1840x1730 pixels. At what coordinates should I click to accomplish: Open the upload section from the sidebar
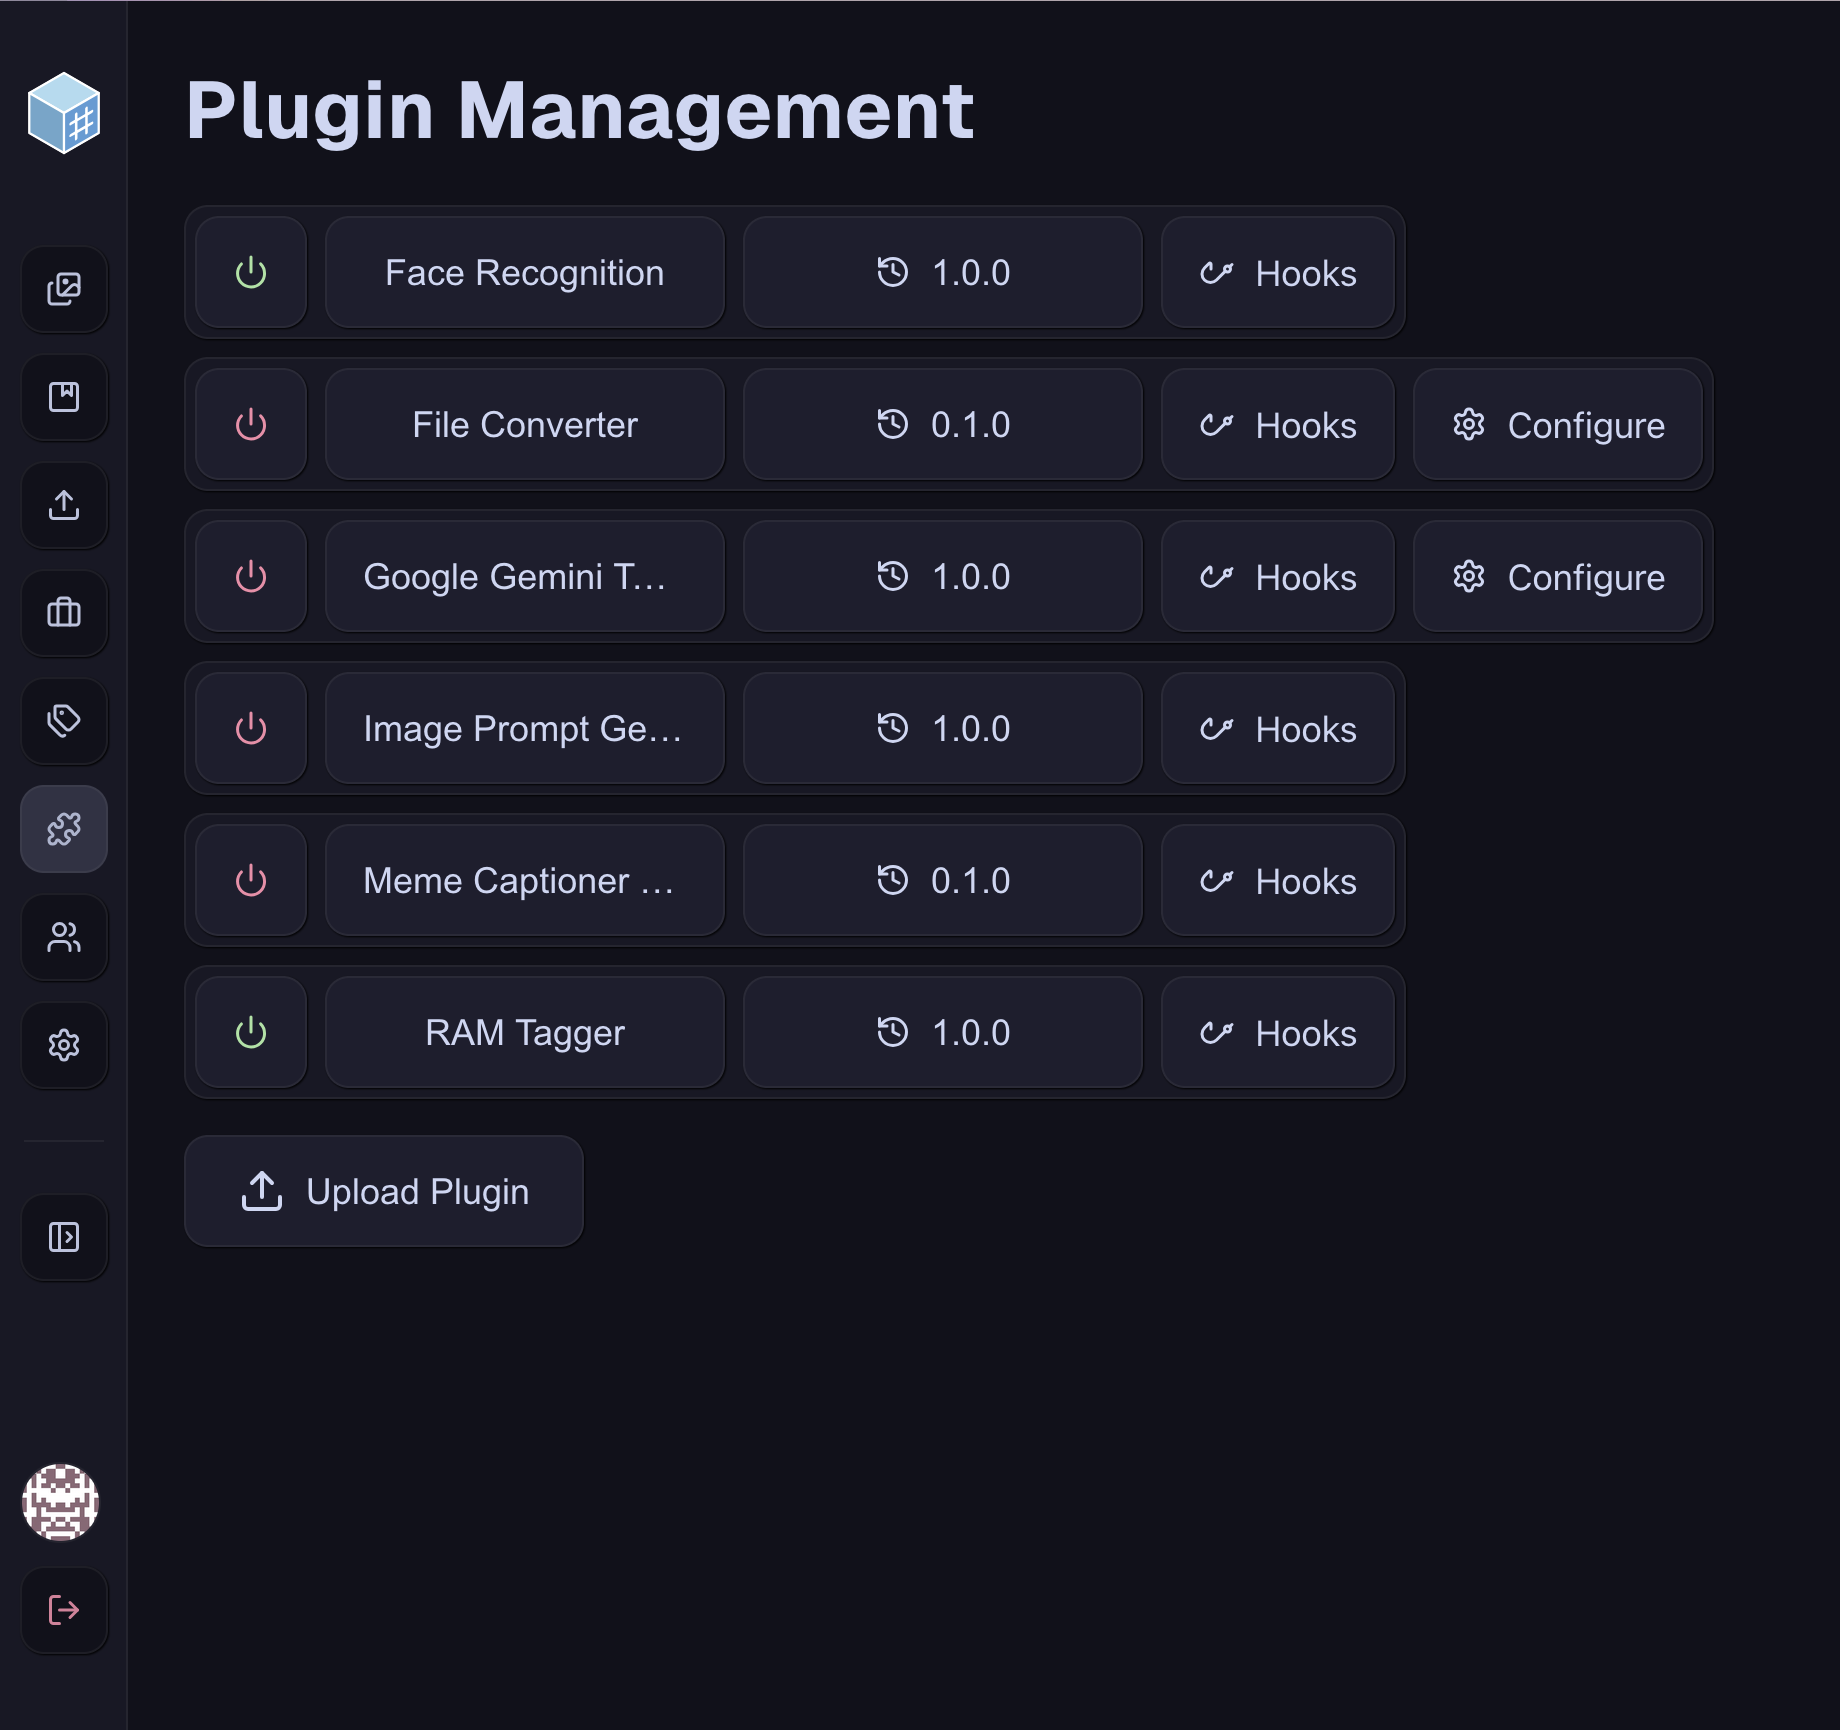64,506
